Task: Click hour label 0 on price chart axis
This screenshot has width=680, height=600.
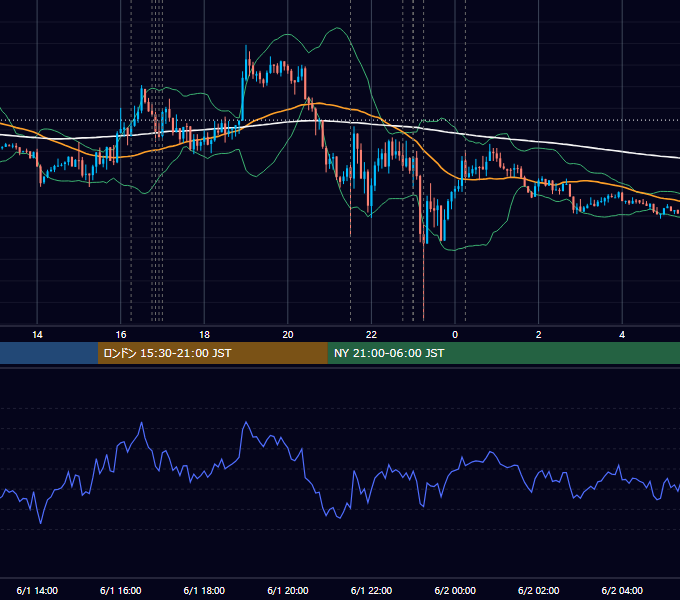Action: coord(455,335)
